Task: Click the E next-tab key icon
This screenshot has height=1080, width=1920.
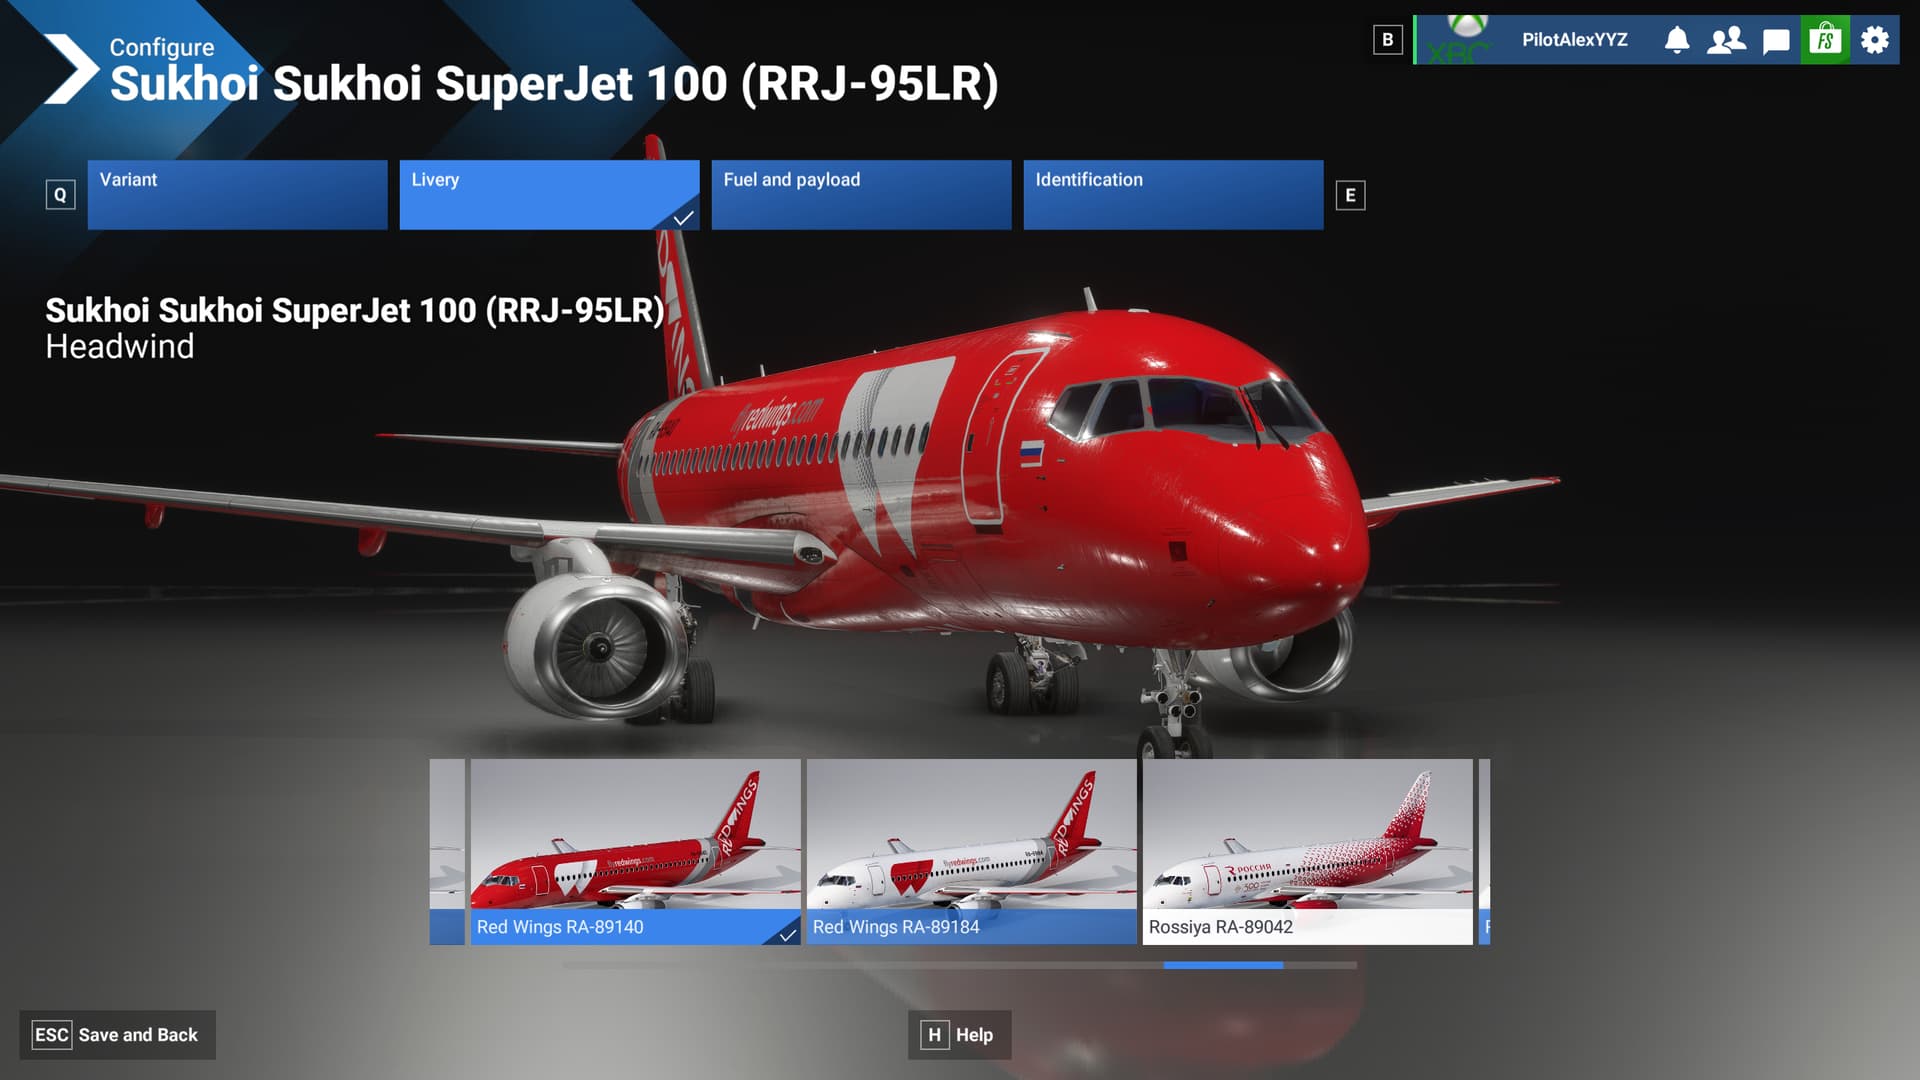Action: pos(1350,195)
